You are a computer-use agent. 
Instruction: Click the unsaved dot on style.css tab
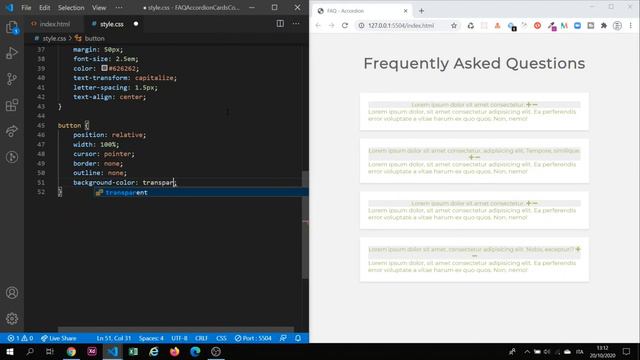coord(136,24)
